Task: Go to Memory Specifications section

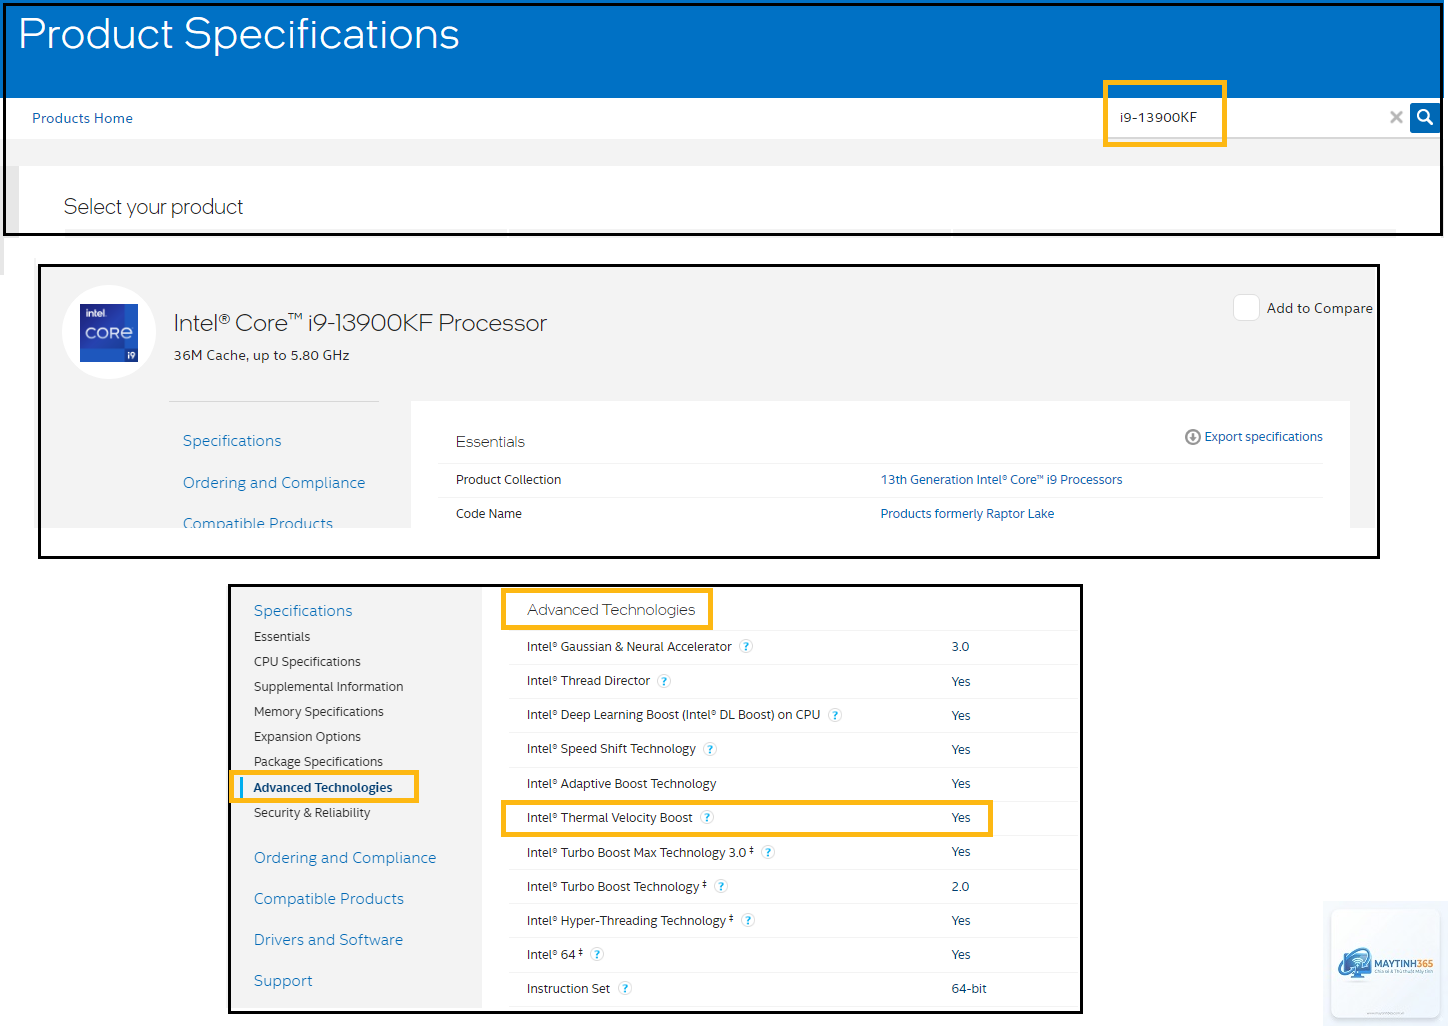Action: 318,712
